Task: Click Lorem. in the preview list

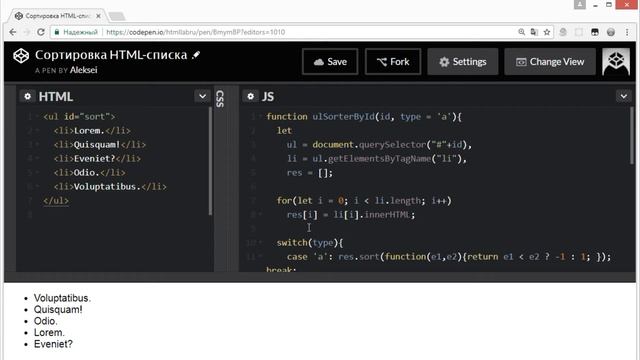Action: coord(49,332)
